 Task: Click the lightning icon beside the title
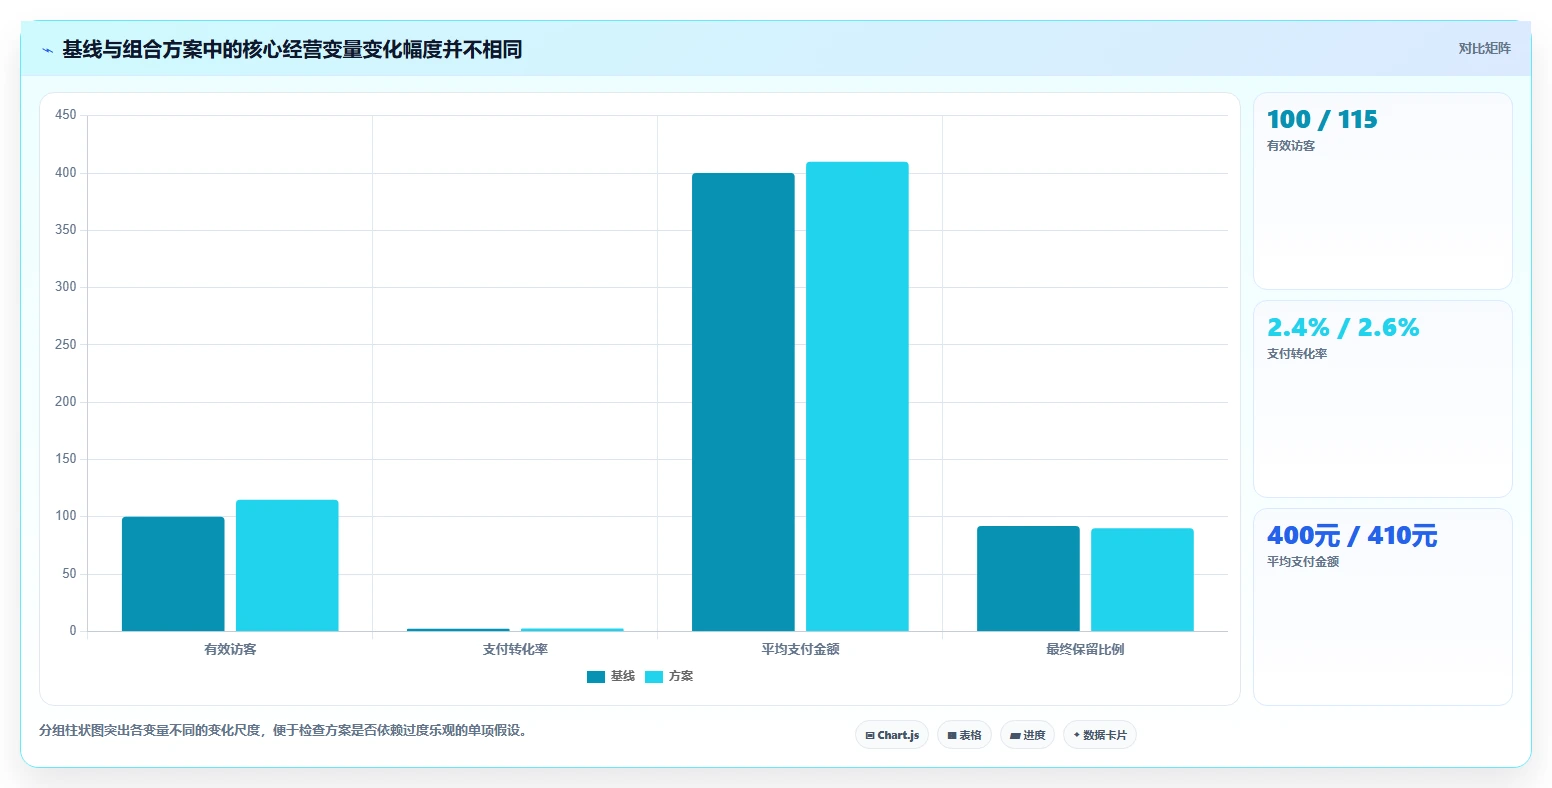[x=48, y=50]
